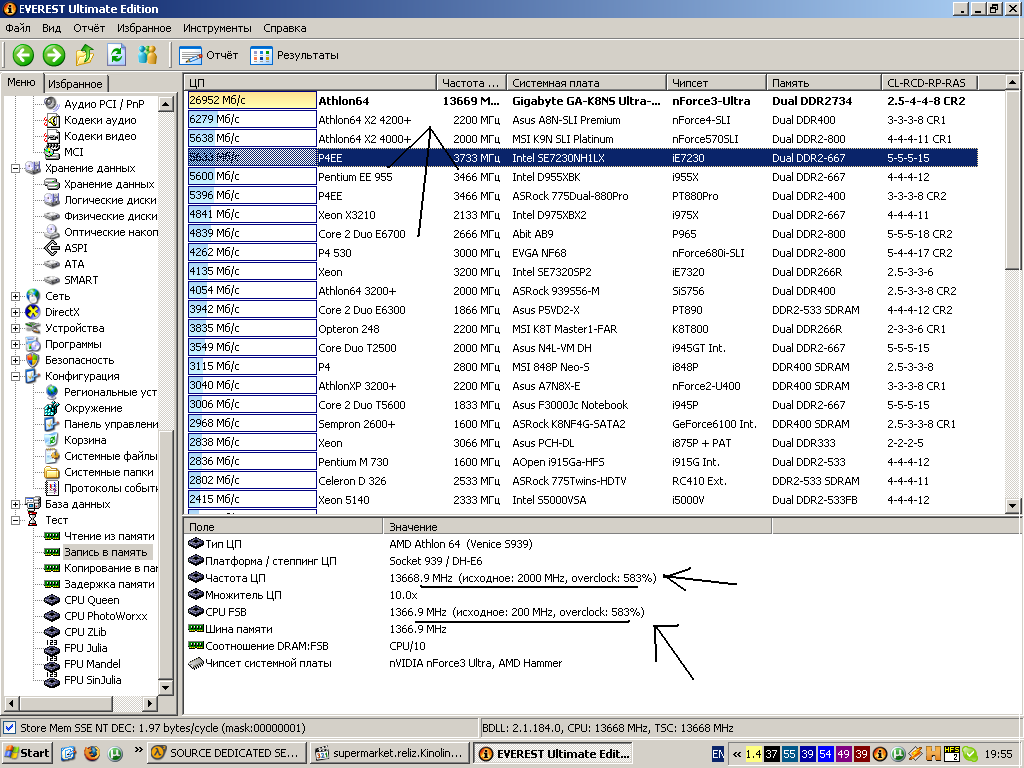Select Задержка памяти benchmark
1024x768 pixels.
tap(109, 584)
